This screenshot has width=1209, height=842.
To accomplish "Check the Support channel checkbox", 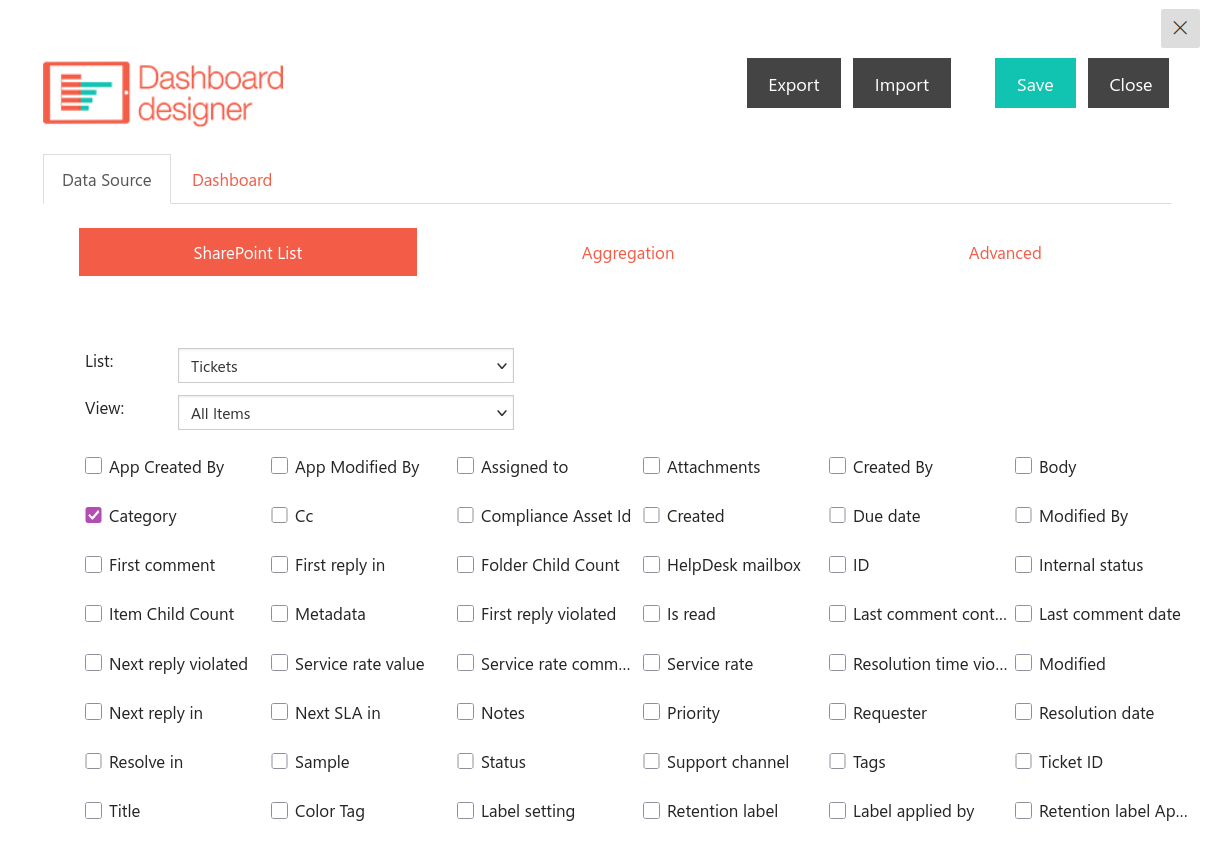I will [x=651, y=760].
